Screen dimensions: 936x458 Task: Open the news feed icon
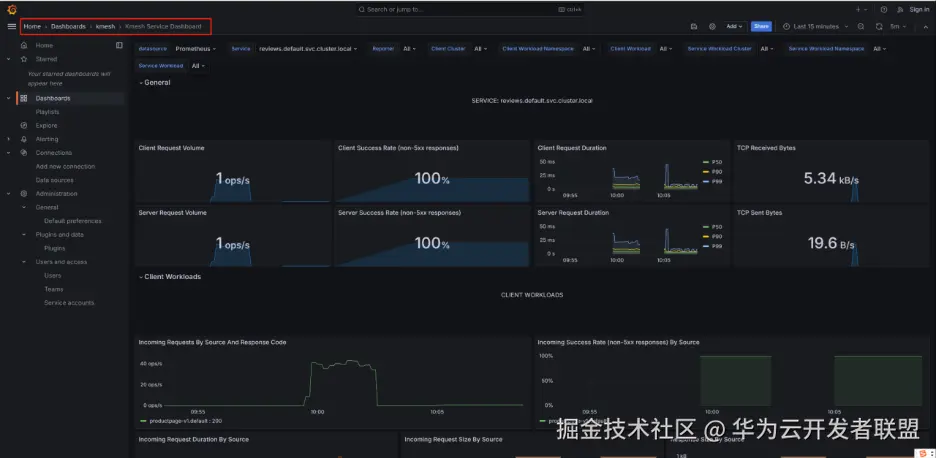click(x=900, y=10)
